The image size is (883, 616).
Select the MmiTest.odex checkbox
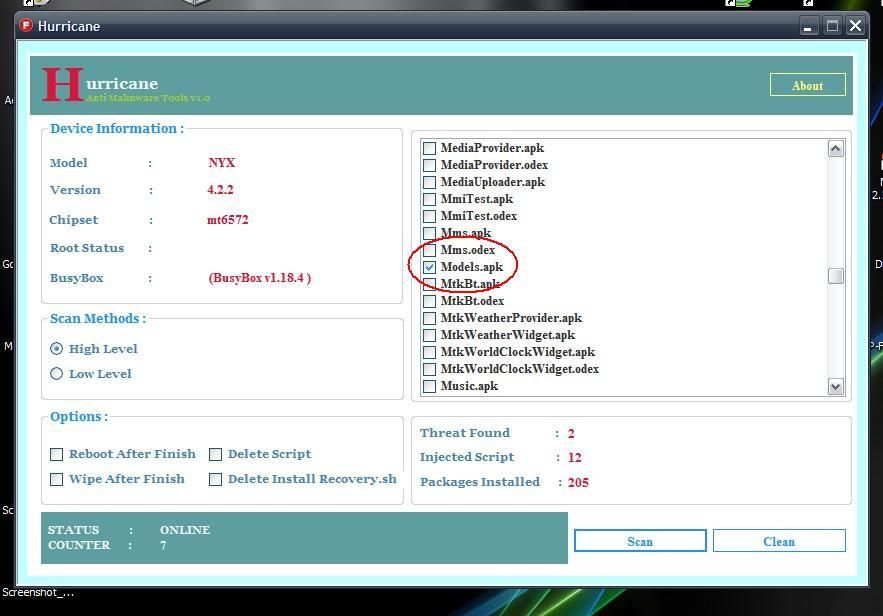point(430,216)
